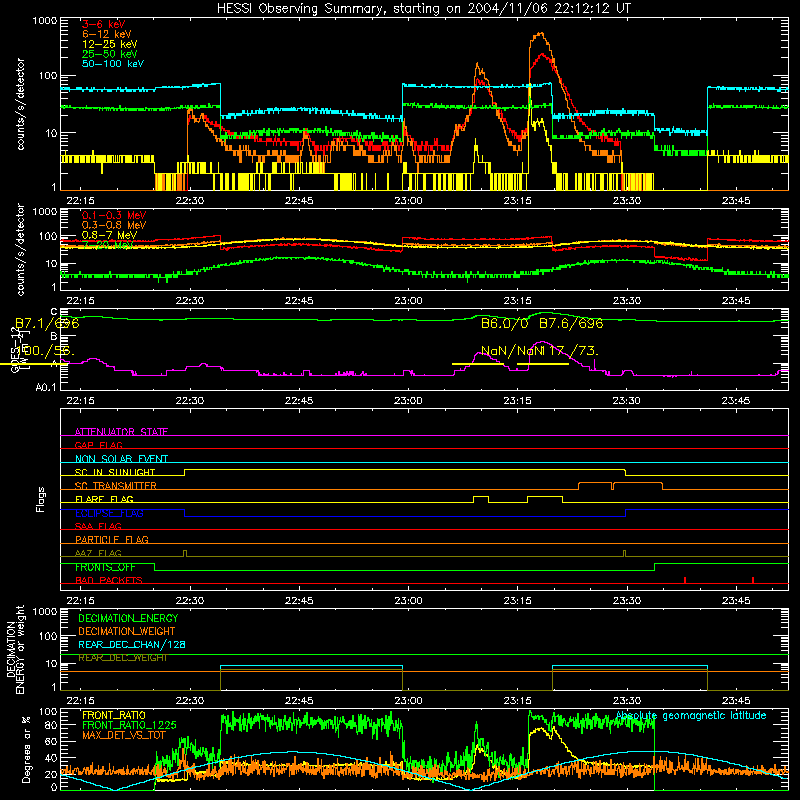Select the 6-12 keV legend label
This screenshot has height=800, width=800.
[107, 34]
